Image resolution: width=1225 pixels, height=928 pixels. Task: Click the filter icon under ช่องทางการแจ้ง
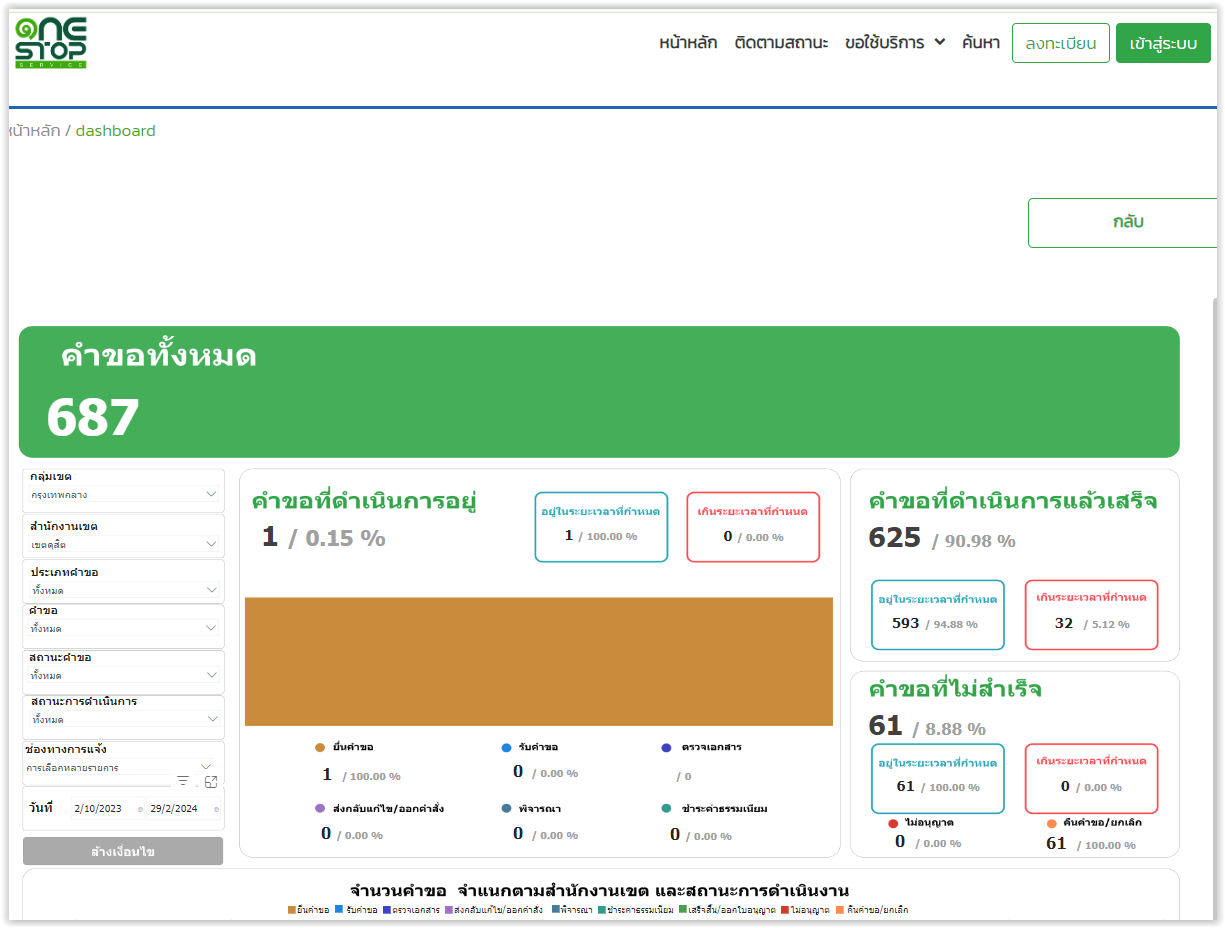pyautogui.click(x=183, y=781)
